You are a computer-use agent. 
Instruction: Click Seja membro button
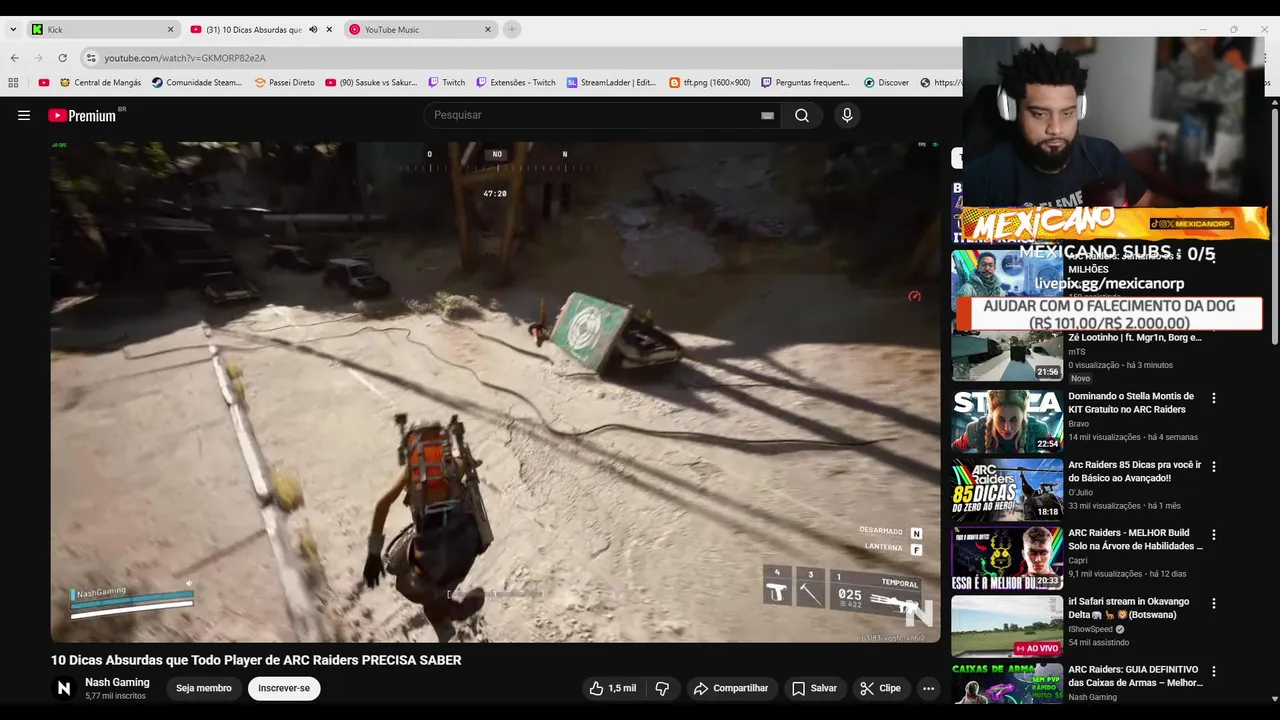tap(204, 688)
